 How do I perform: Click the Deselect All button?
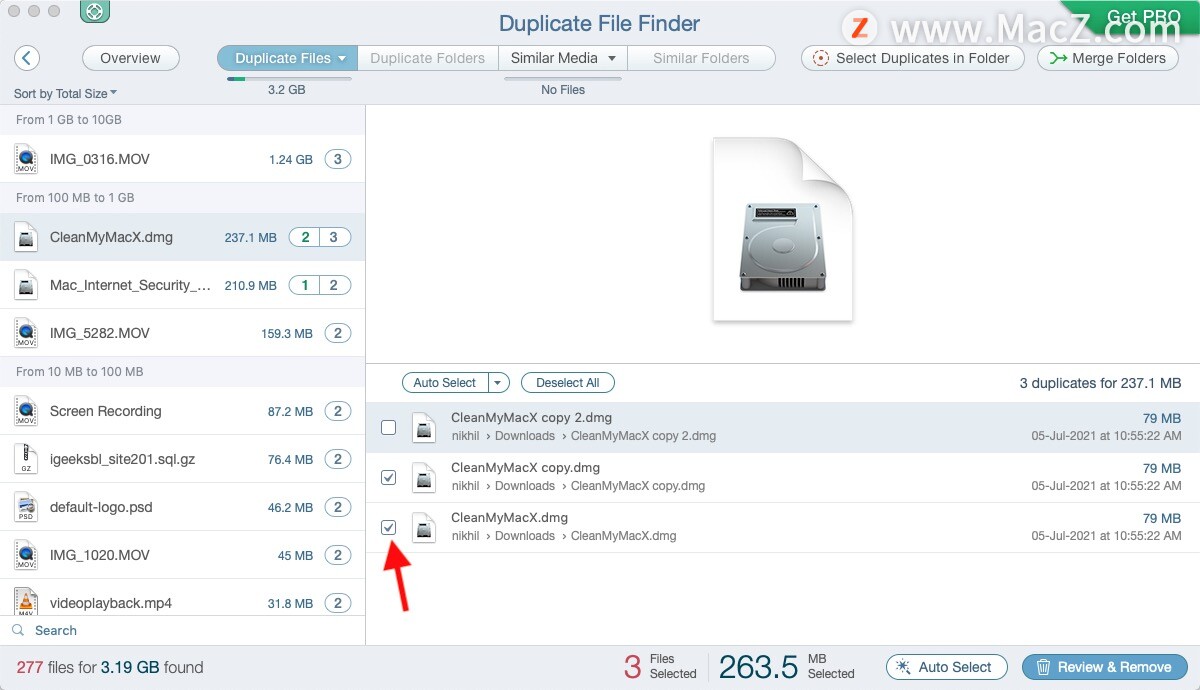[x=568, y=383]
